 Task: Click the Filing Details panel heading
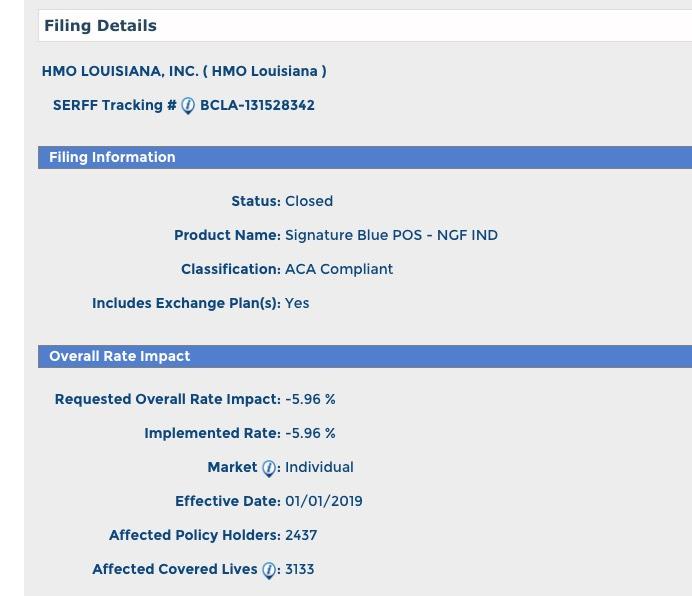tap(100, 26)
